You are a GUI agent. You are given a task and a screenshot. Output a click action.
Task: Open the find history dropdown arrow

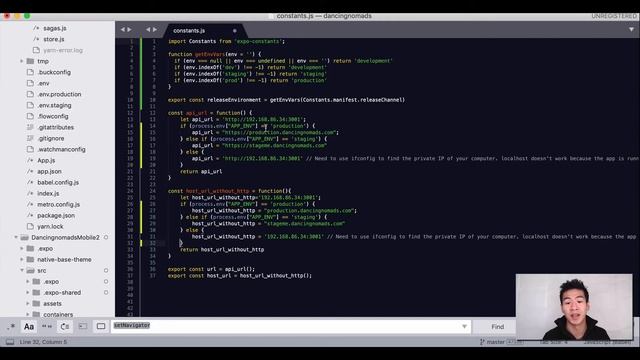pyautogui.click(x=464, y=327)
